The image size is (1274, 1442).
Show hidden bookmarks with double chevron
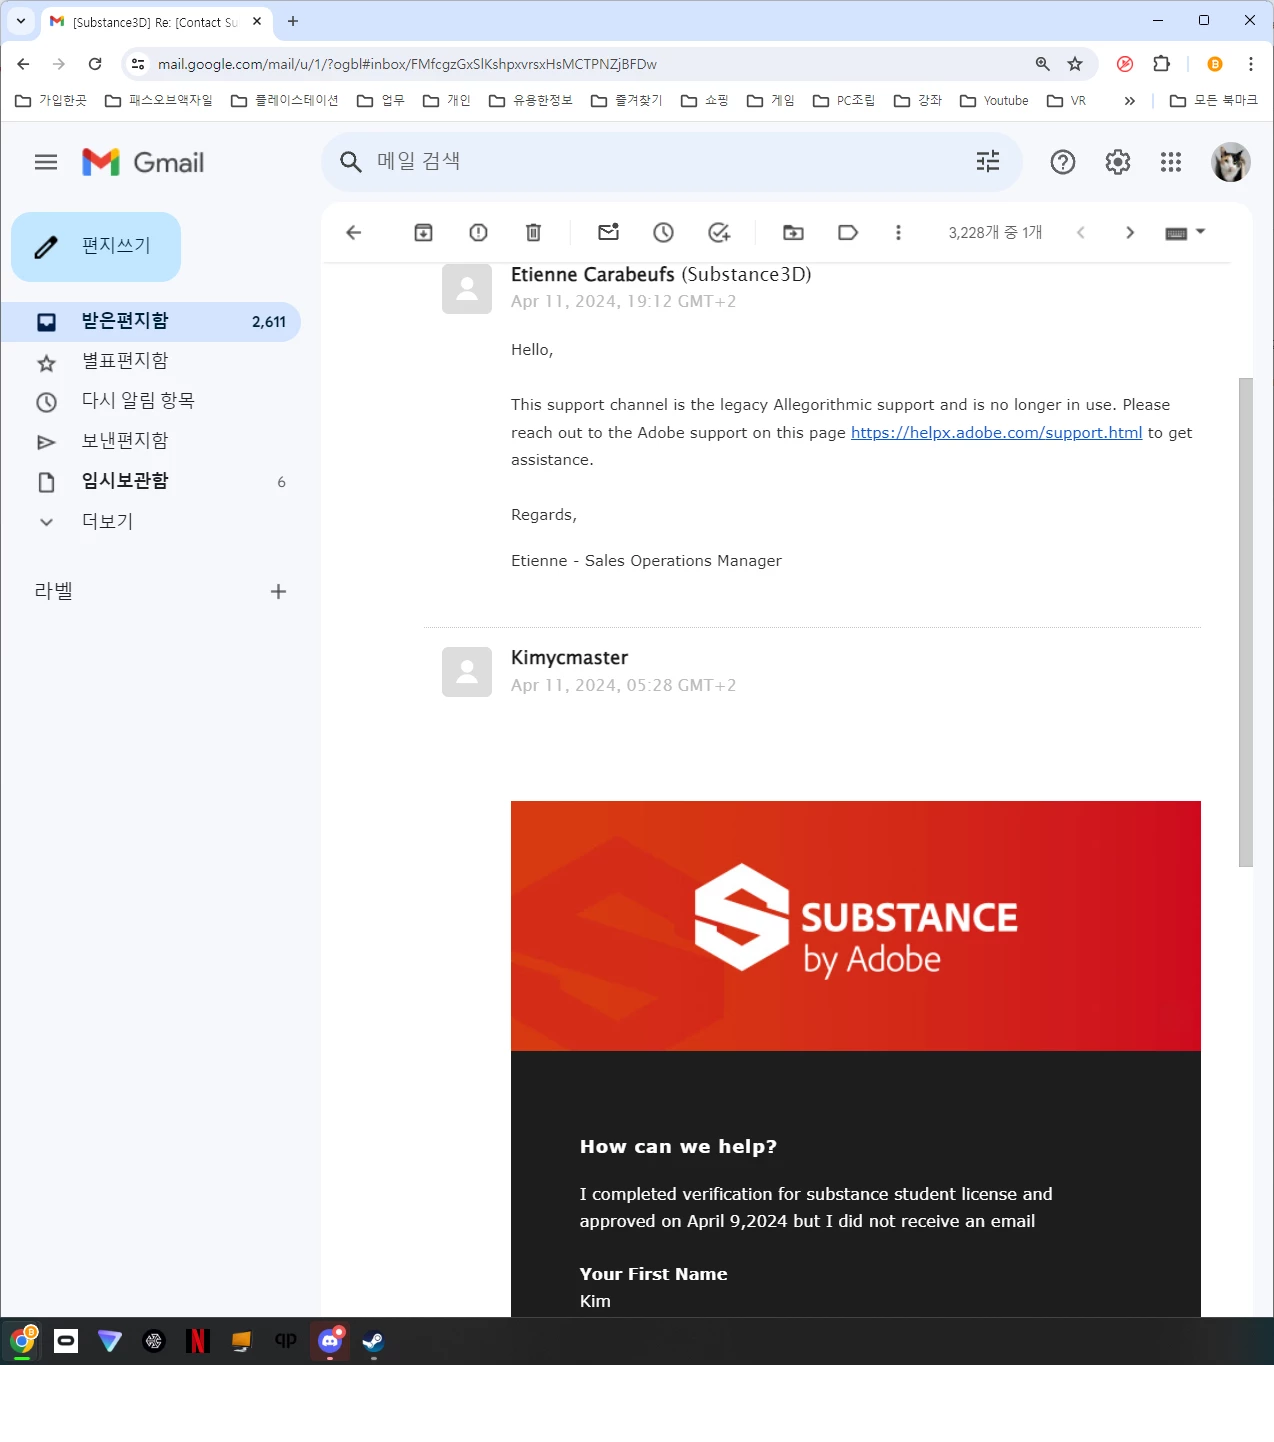pyautogui.click(x=1130, y=101)
